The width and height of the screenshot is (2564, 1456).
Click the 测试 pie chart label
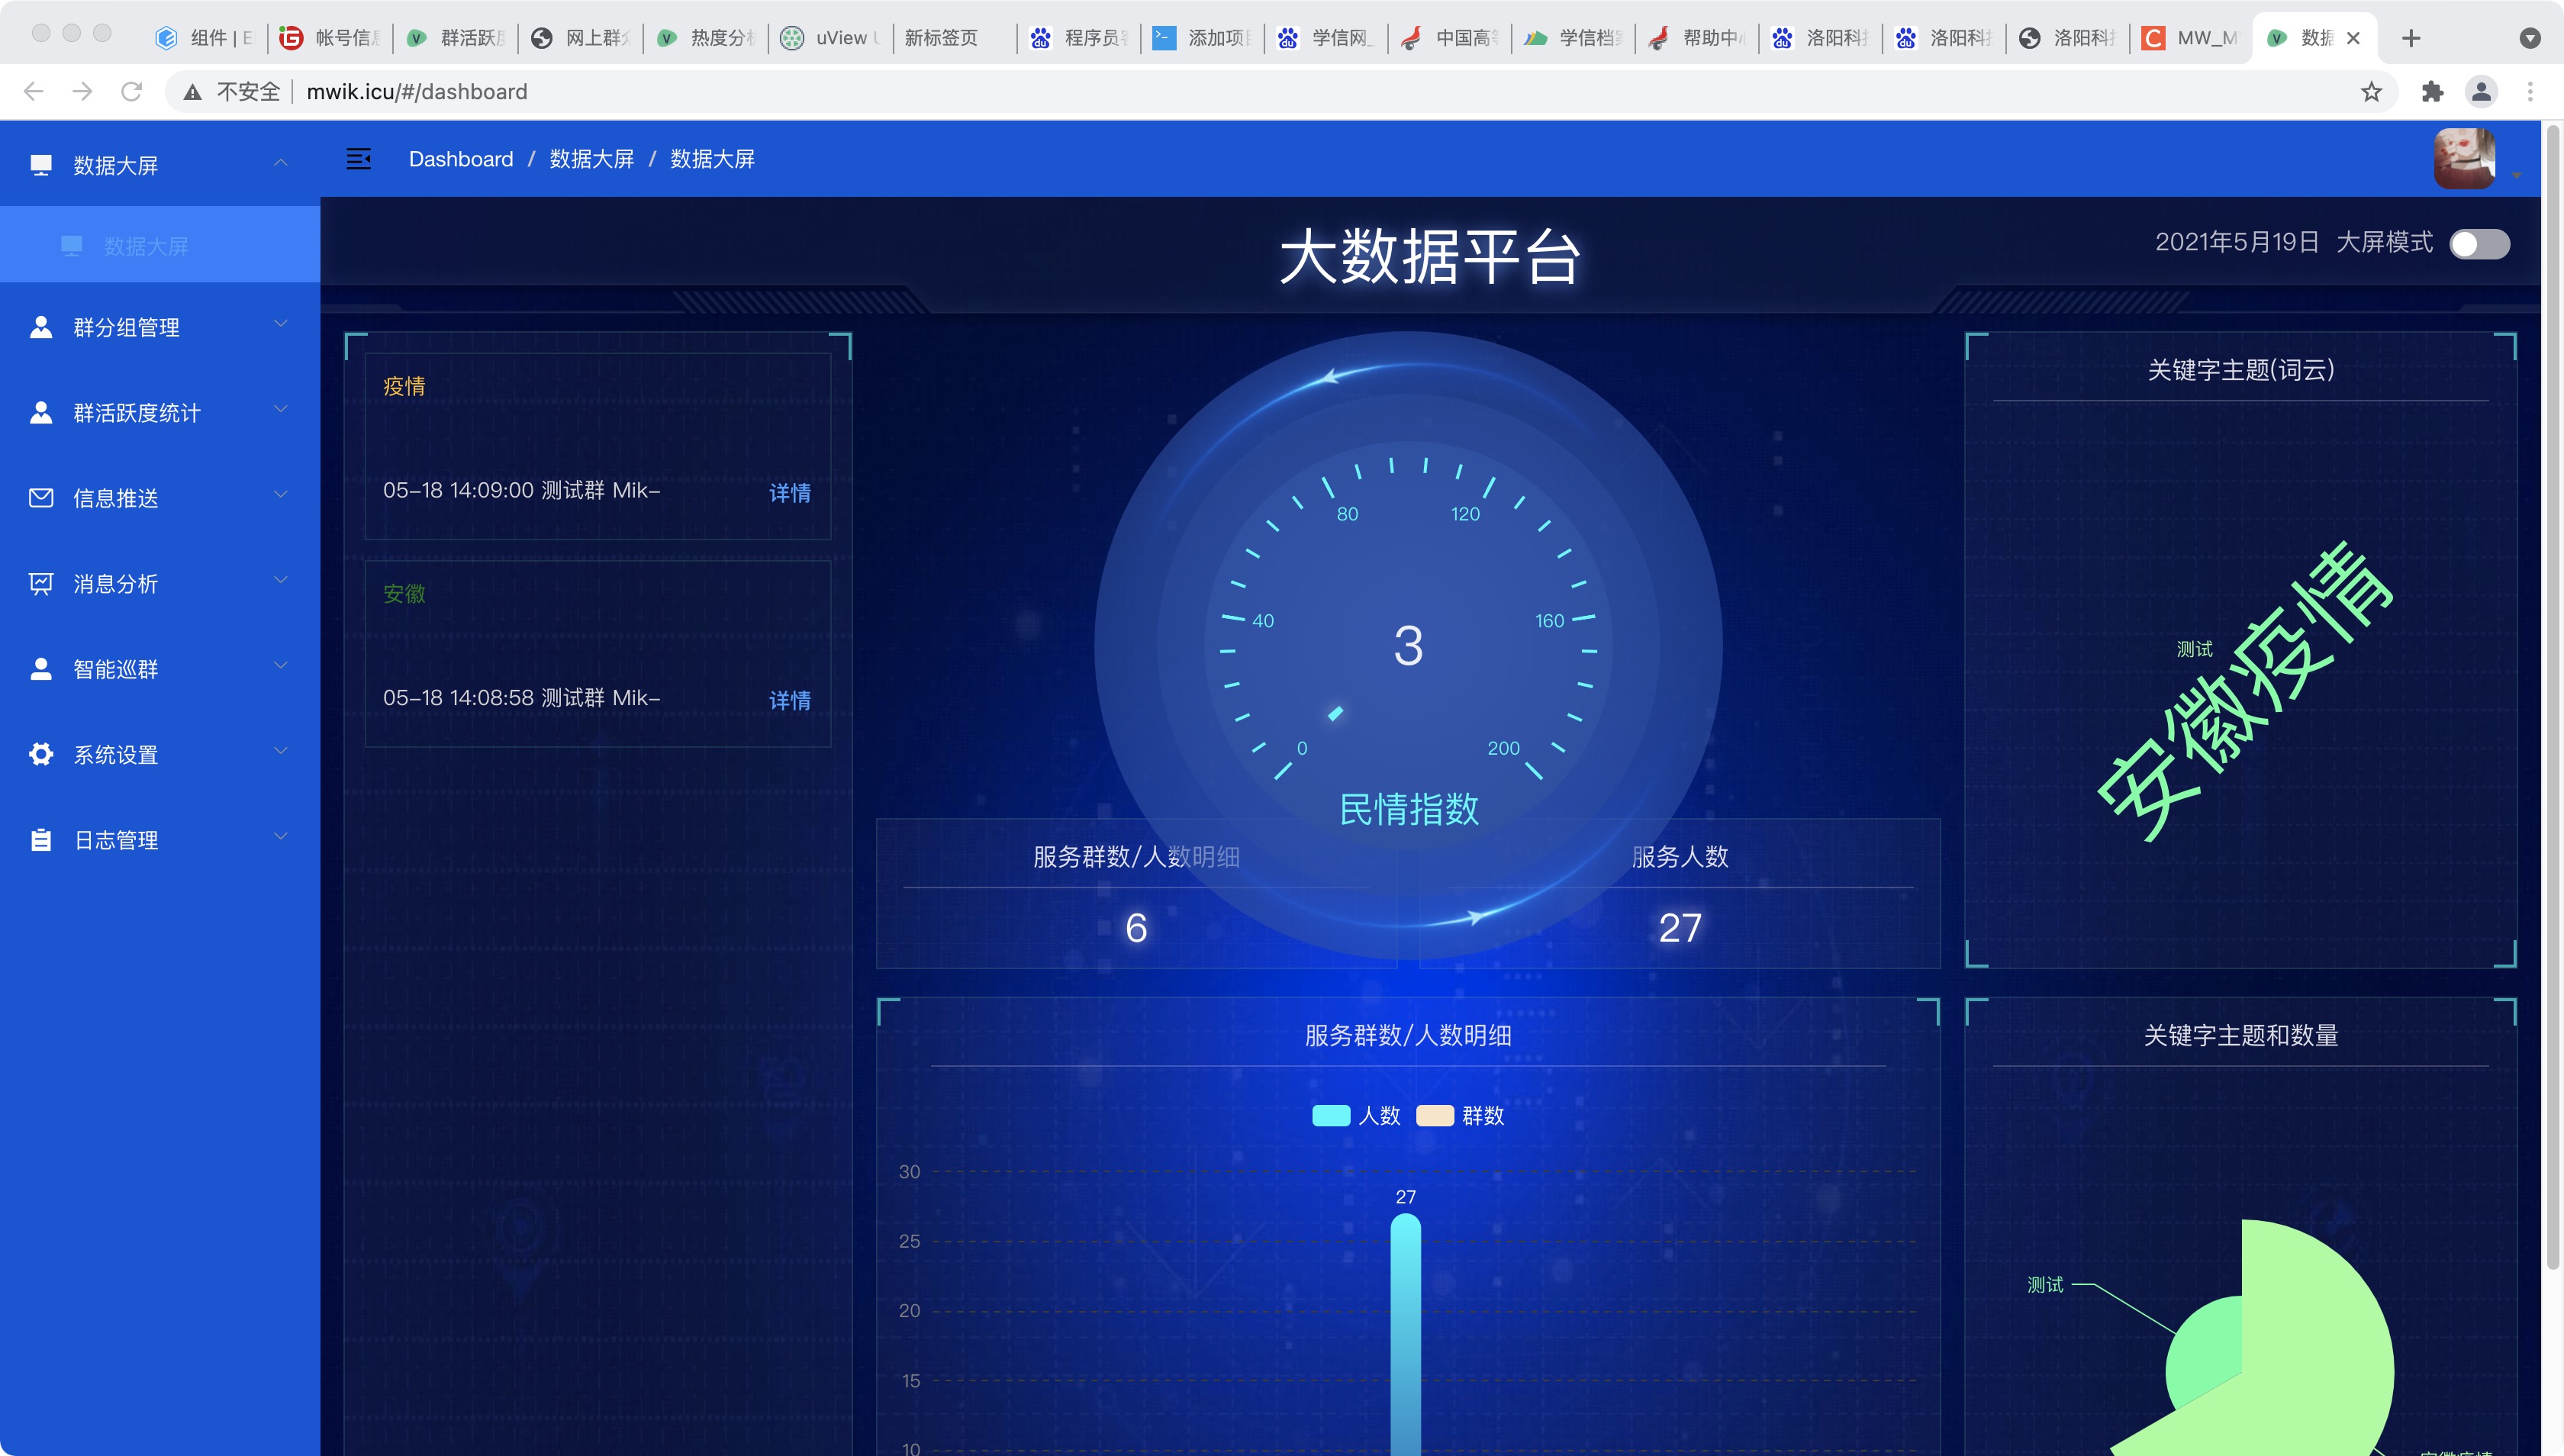pyautogui.click(x=2044, y=1285)
